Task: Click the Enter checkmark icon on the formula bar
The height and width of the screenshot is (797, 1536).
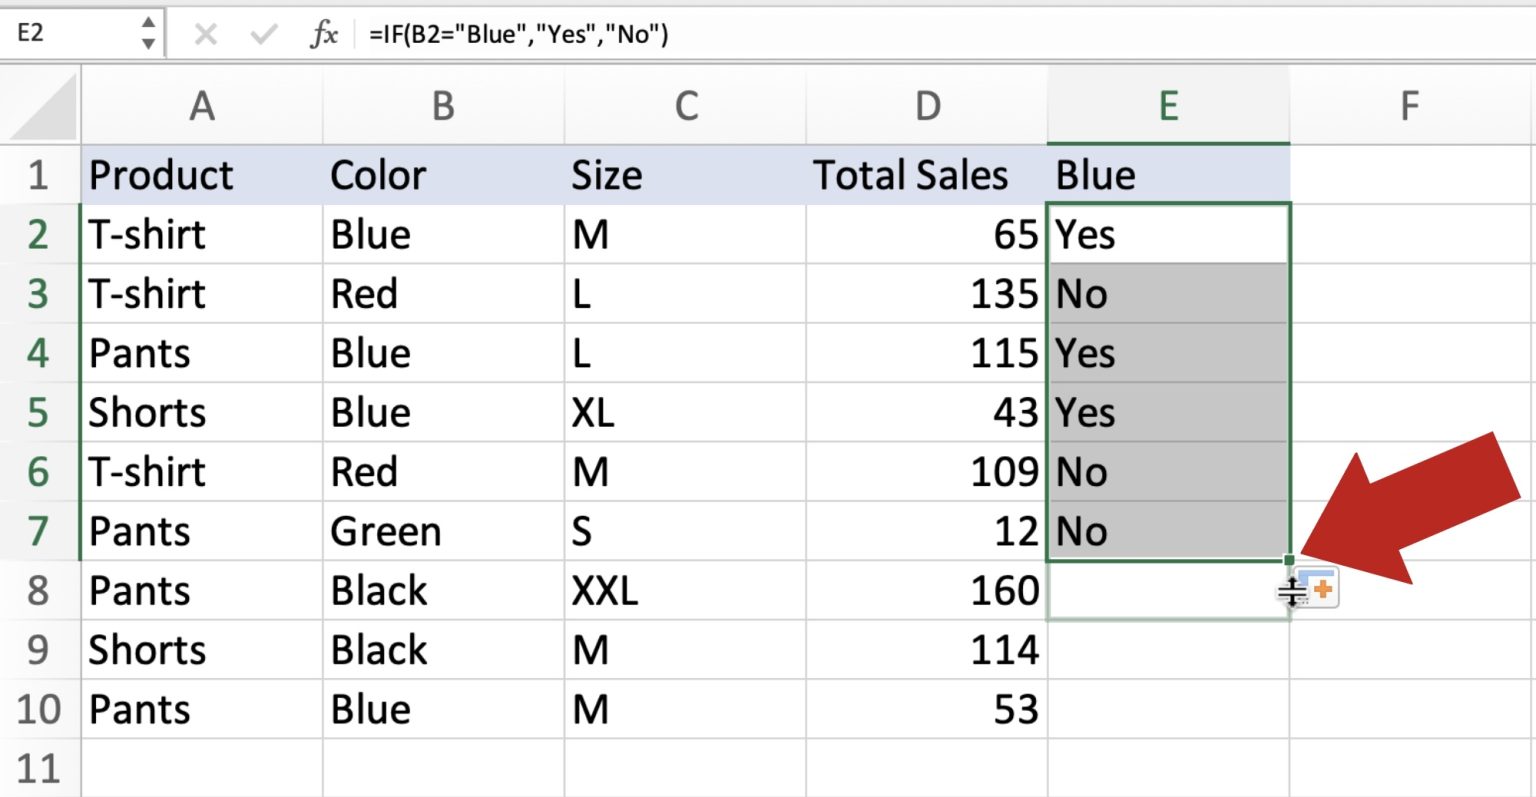Action: 262,32
